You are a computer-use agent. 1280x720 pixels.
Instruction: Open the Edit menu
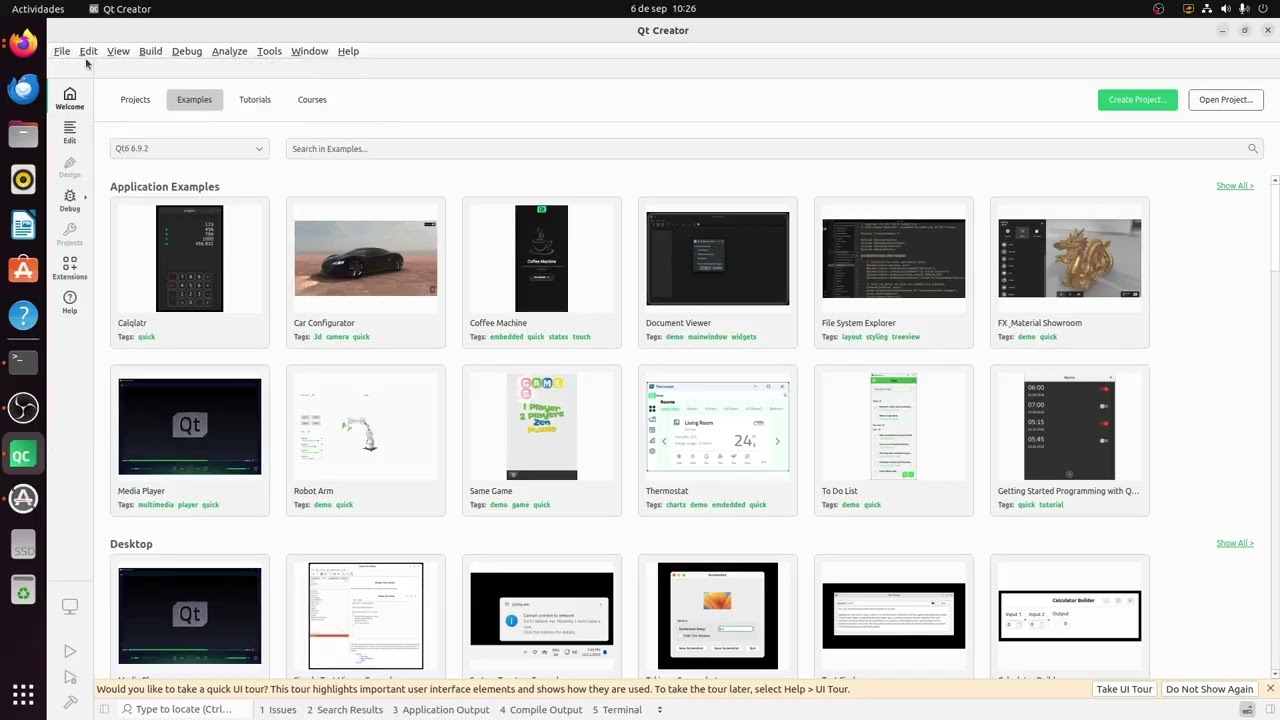click(89, 51)
